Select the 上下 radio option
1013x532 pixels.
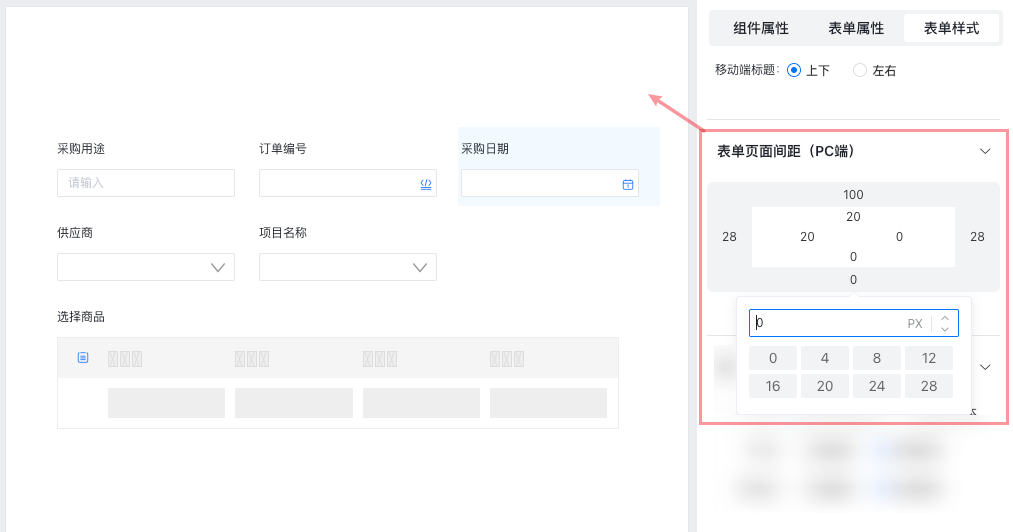(x=794, y=70)
